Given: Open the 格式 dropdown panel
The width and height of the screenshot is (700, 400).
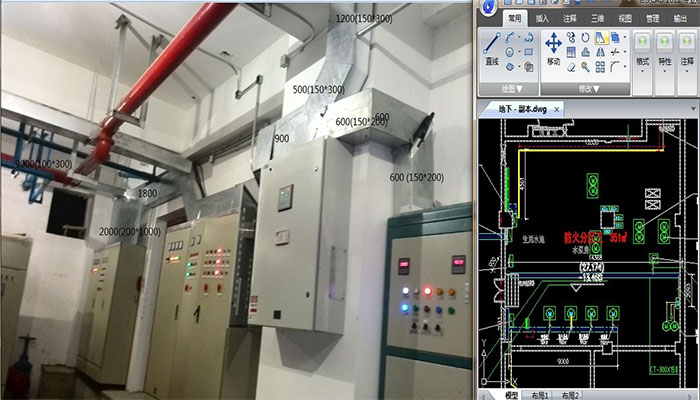Looking at the screenshot, I should (x=643, y=62).
